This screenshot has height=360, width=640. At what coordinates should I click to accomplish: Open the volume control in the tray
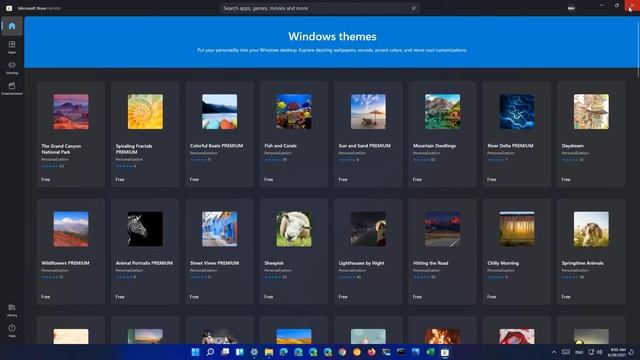[599, 352]
